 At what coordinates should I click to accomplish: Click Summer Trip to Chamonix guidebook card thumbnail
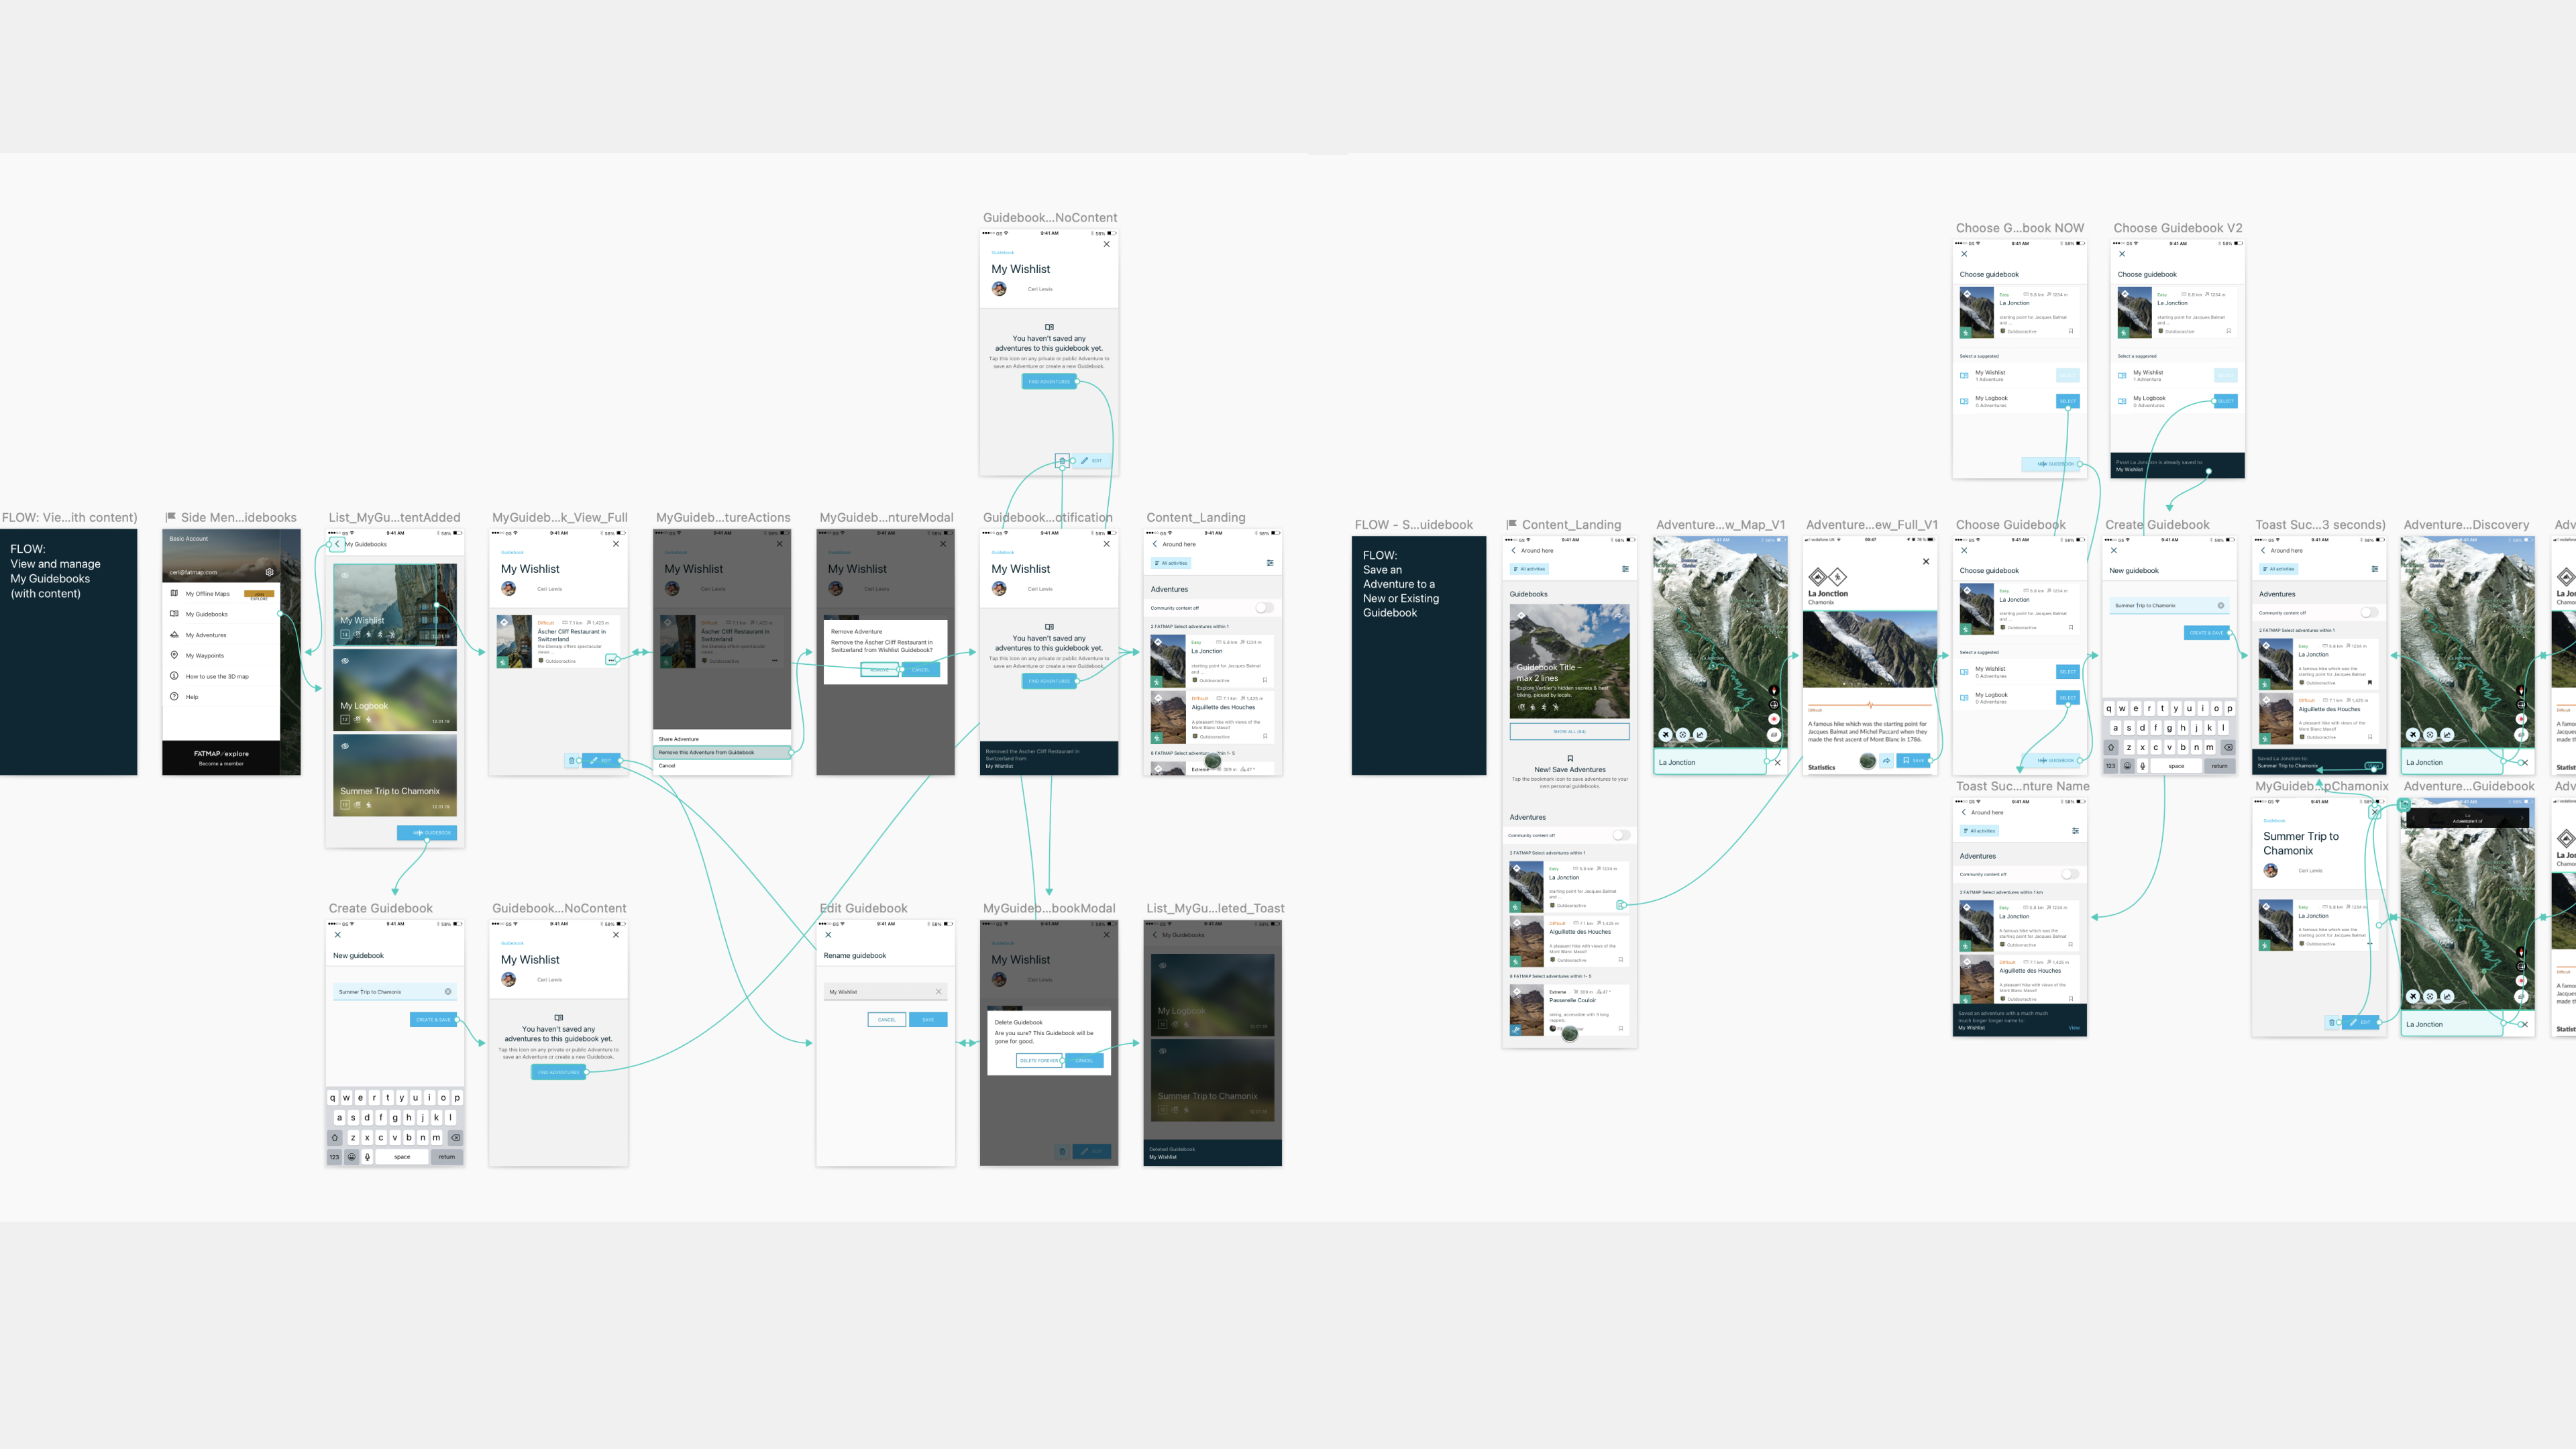395,775
